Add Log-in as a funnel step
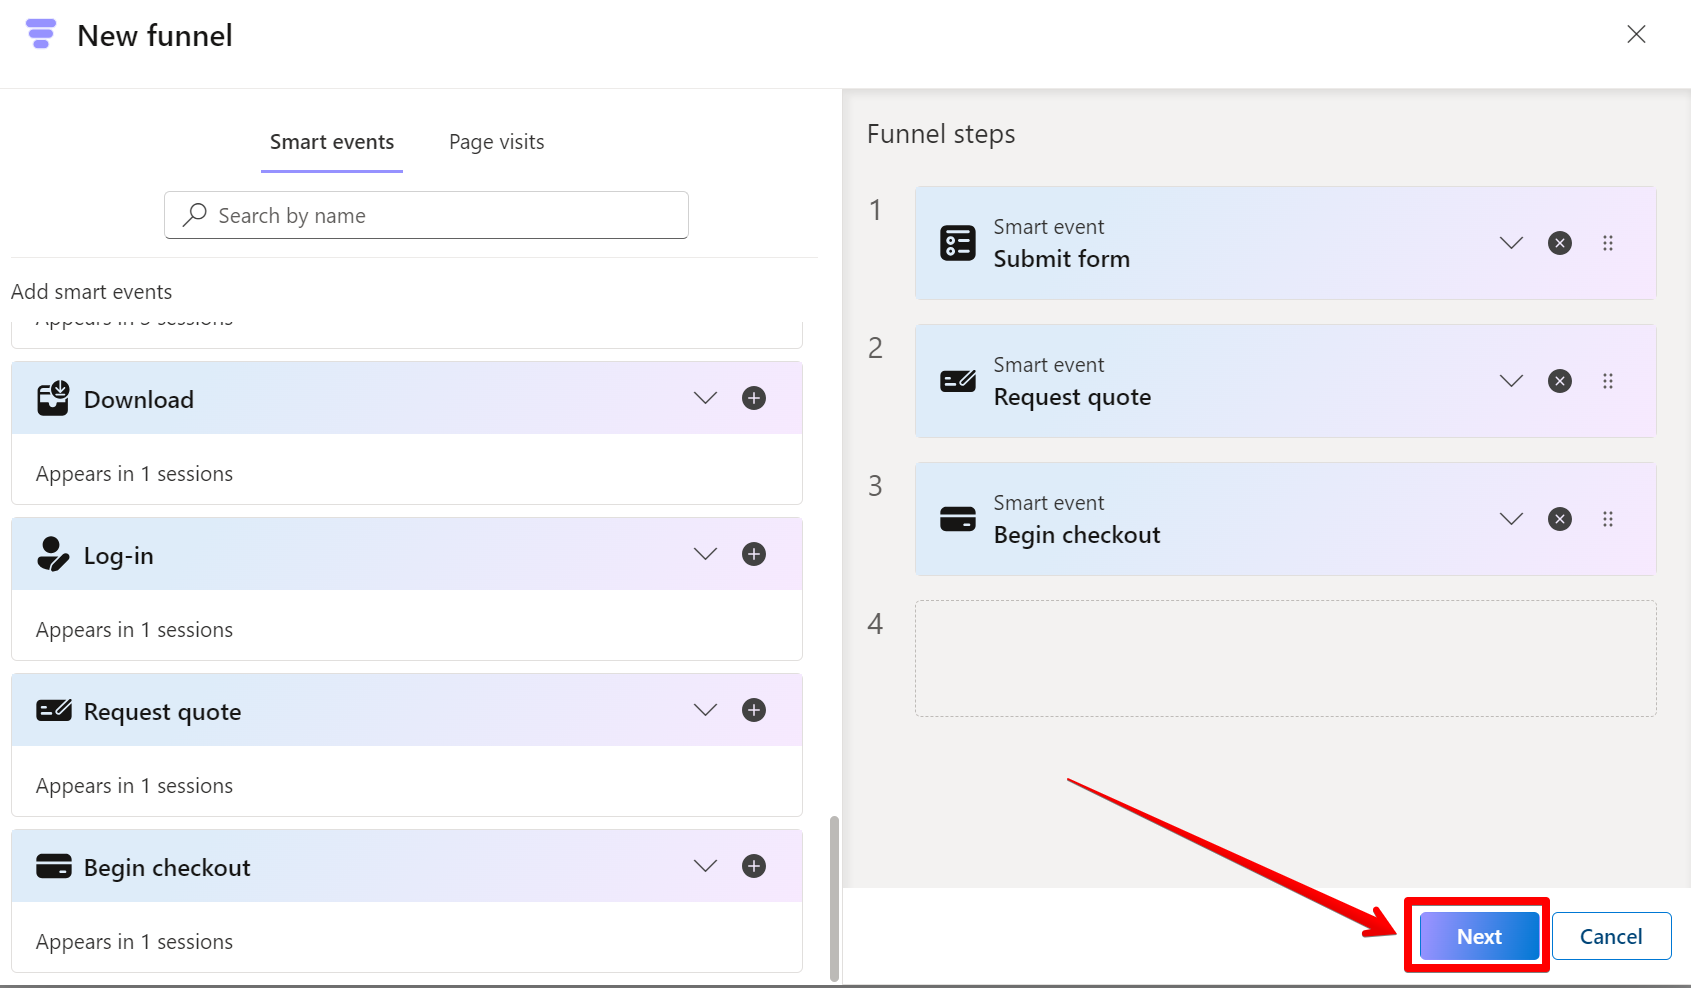 pyautogui.click(x=754, y=553)
